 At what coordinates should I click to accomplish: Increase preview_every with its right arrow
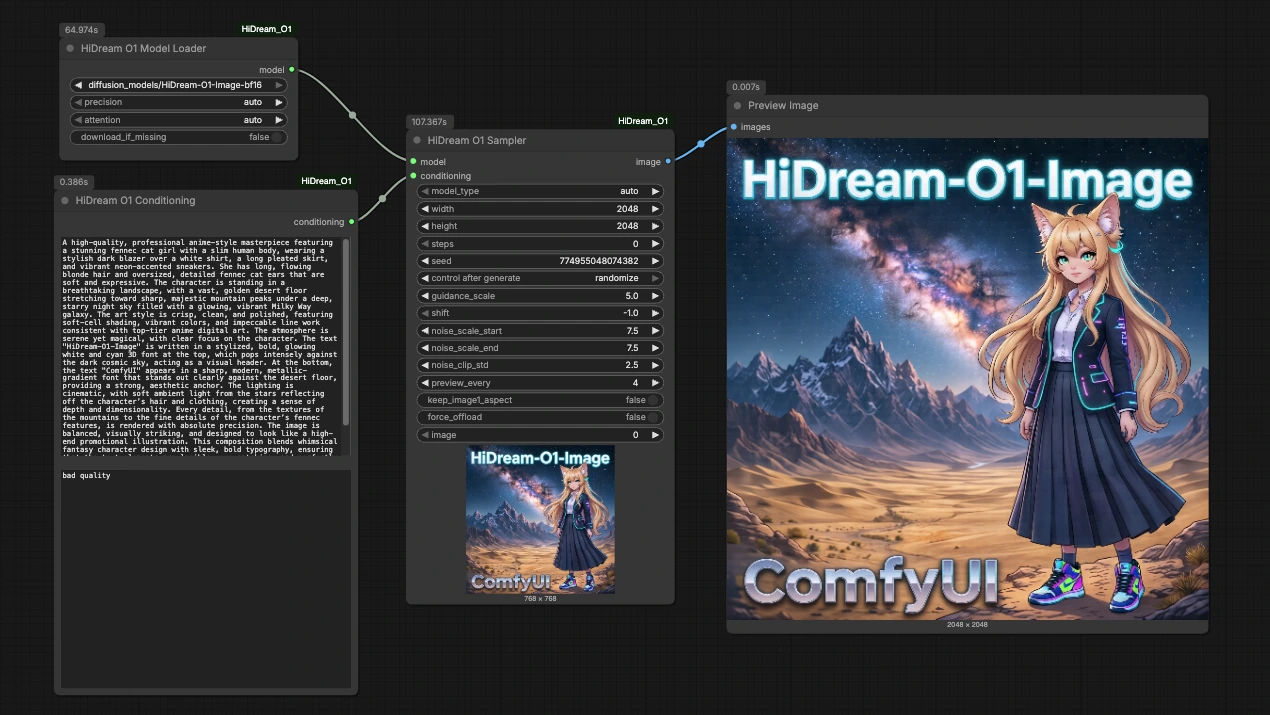[x=656, y=383]
